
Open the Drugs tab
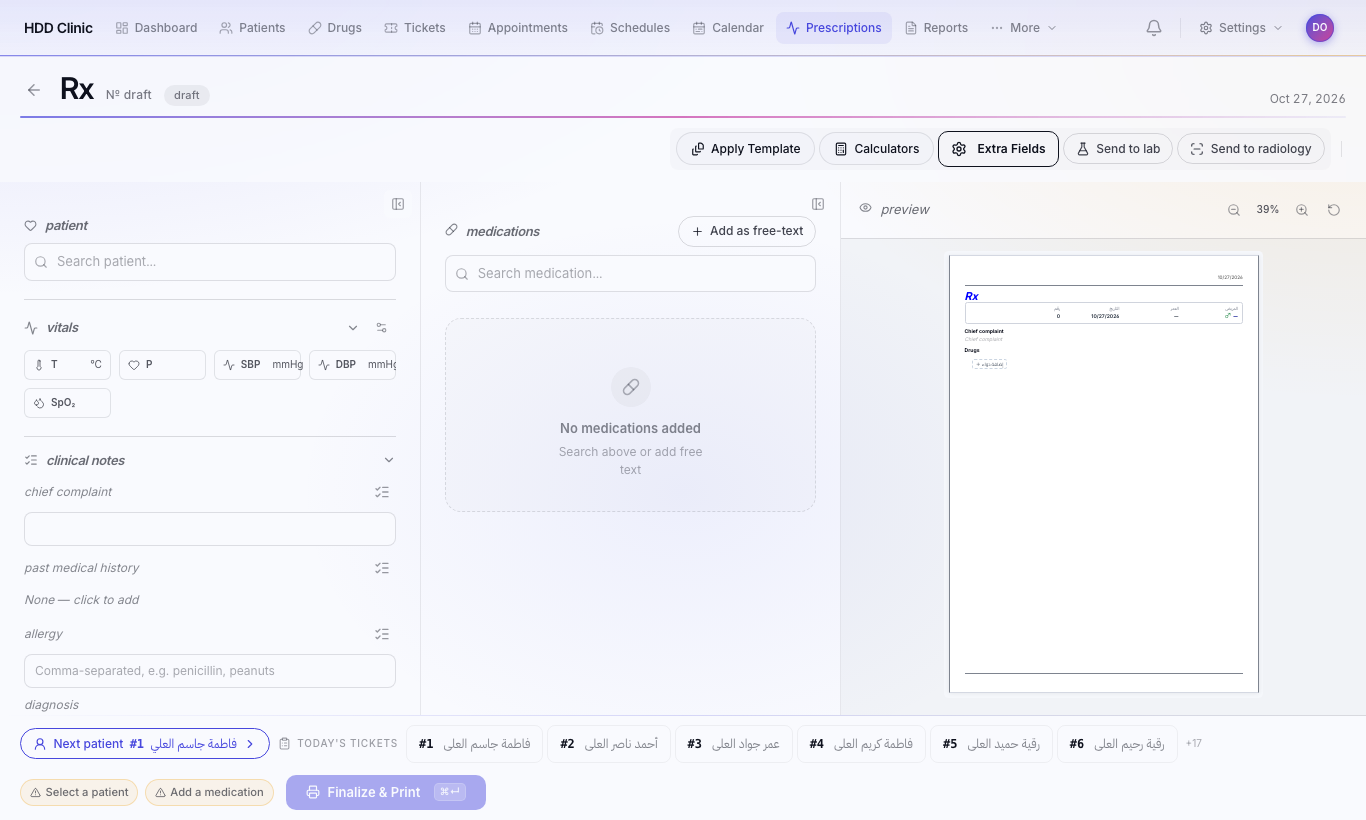335,28
